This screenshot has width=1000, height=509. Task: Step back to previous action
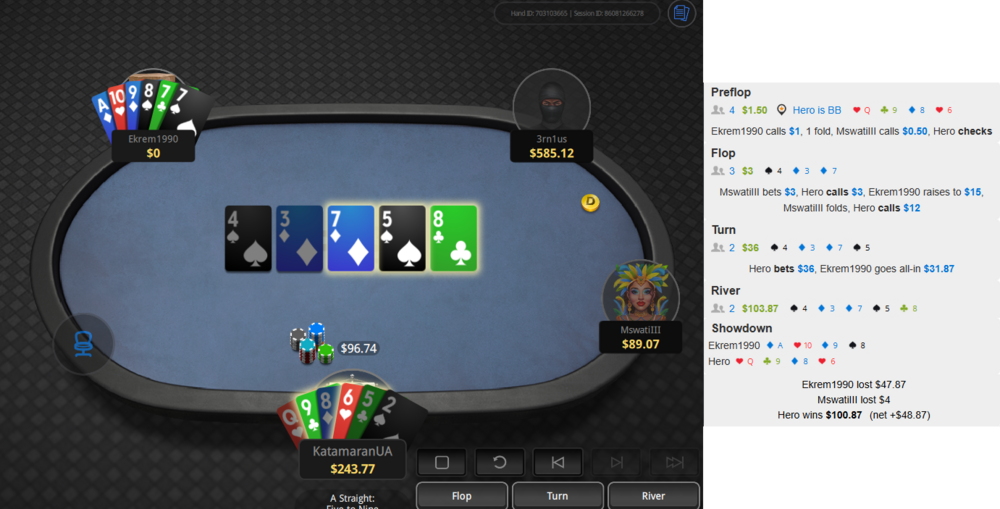(558, 462)
